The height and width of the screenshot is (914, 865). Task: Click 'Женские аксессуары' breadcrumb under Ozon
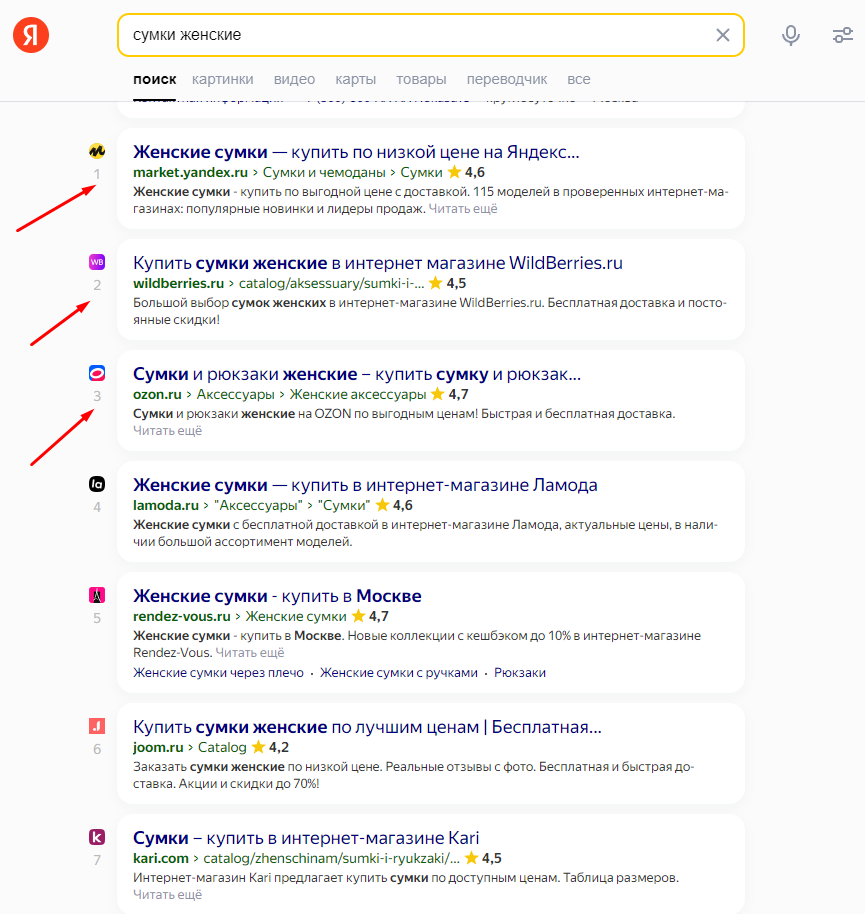tap(358, 394)
